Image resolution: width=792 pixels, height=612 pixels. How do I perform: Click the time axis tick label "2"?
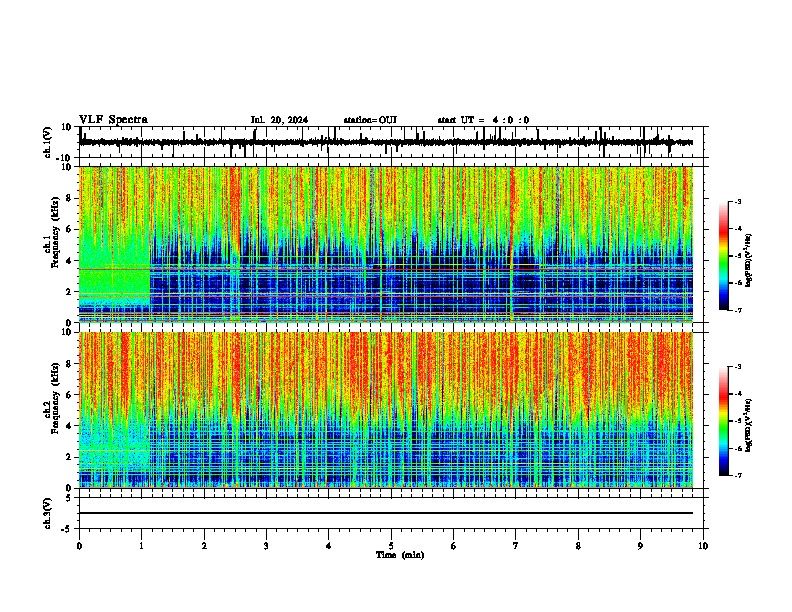tap(204, 546)
